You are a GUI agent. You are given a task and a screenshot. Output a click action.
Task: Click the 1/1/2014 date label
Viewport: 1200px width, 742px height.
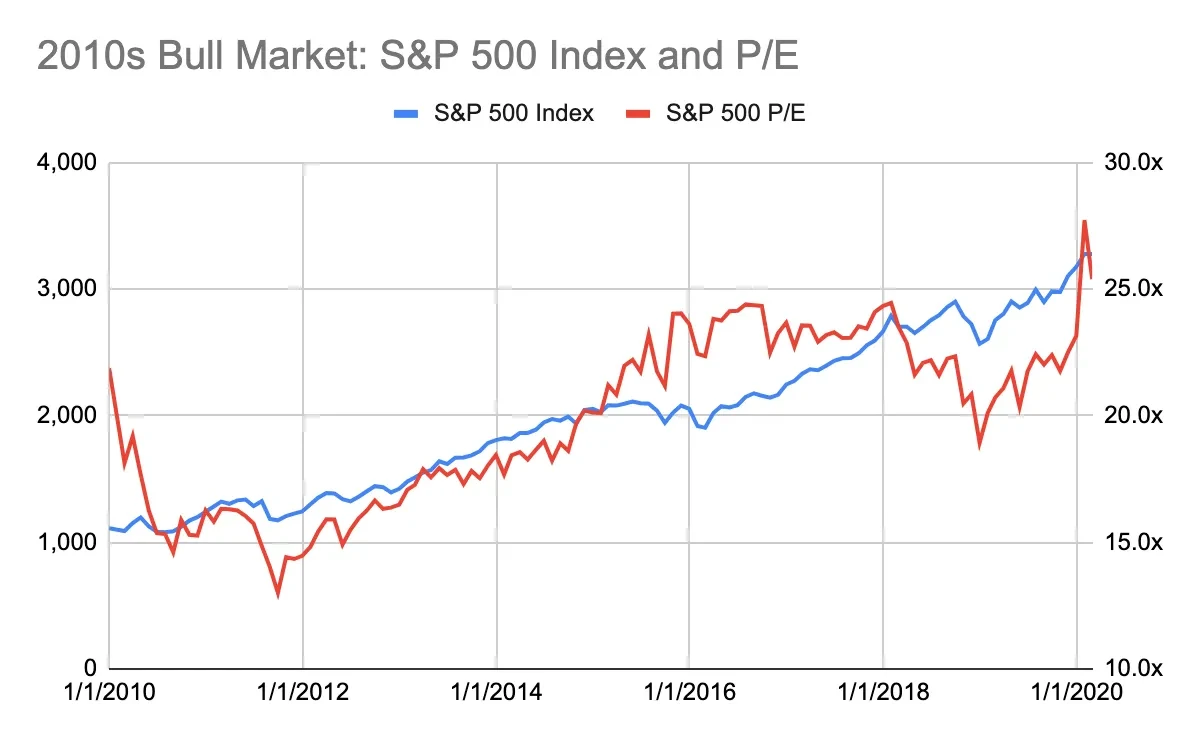(496, 693)
